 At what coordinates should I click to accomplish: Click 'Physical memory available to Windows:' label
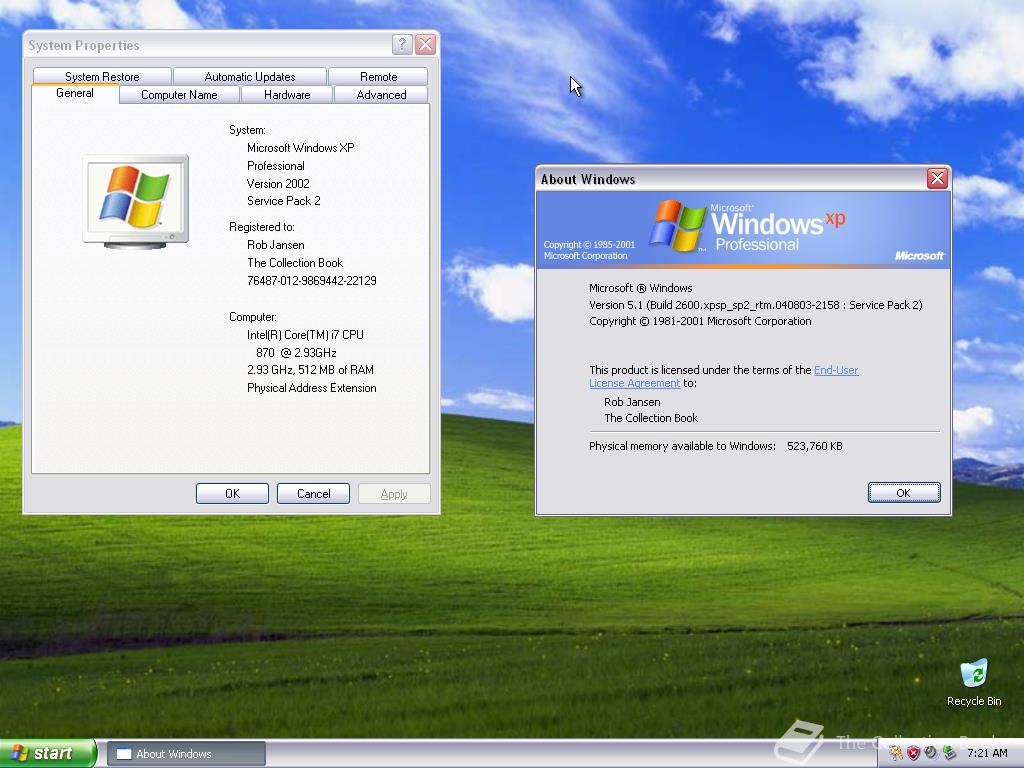[682, 446]
